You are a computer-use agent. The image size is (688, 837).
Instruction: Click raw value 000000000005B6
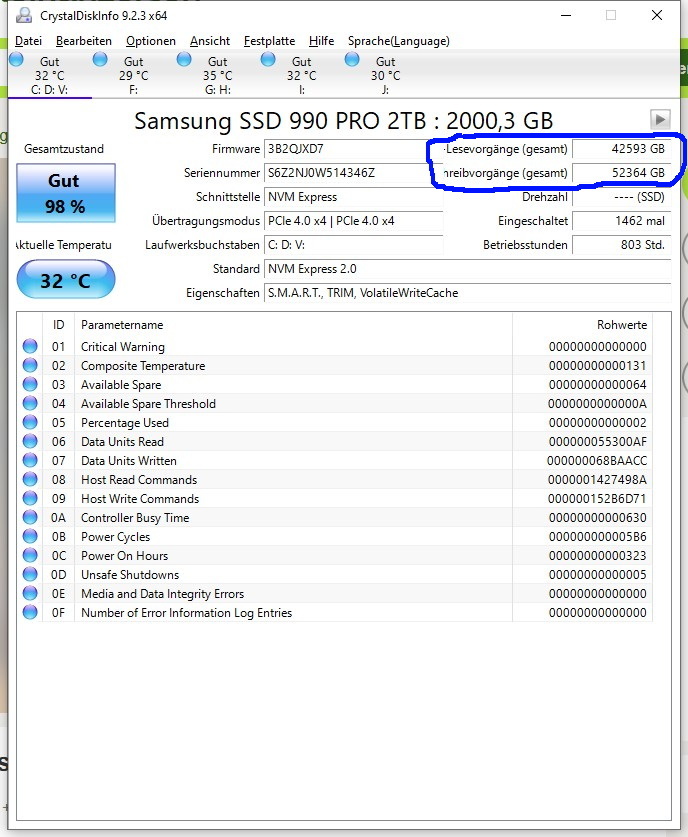[x=597, y=536]
